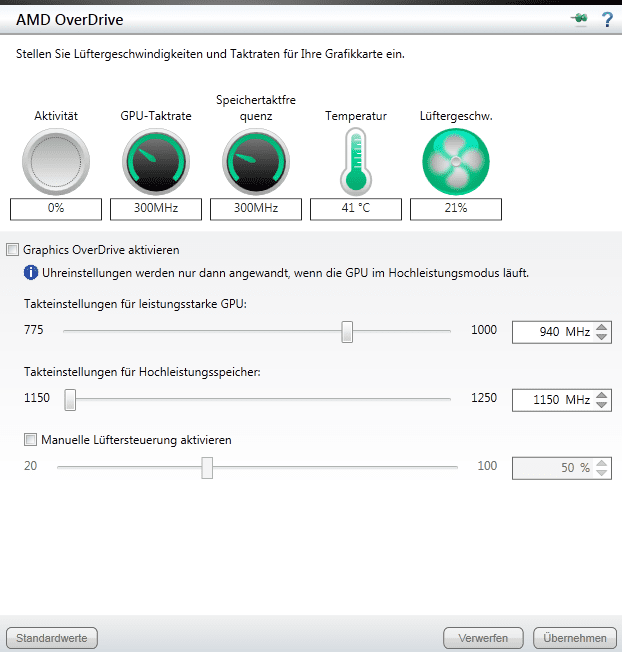622x652 pixels.
Task: Enable Graphics OverDrive aktivieren checkbox
Action: tap(12, 249)
